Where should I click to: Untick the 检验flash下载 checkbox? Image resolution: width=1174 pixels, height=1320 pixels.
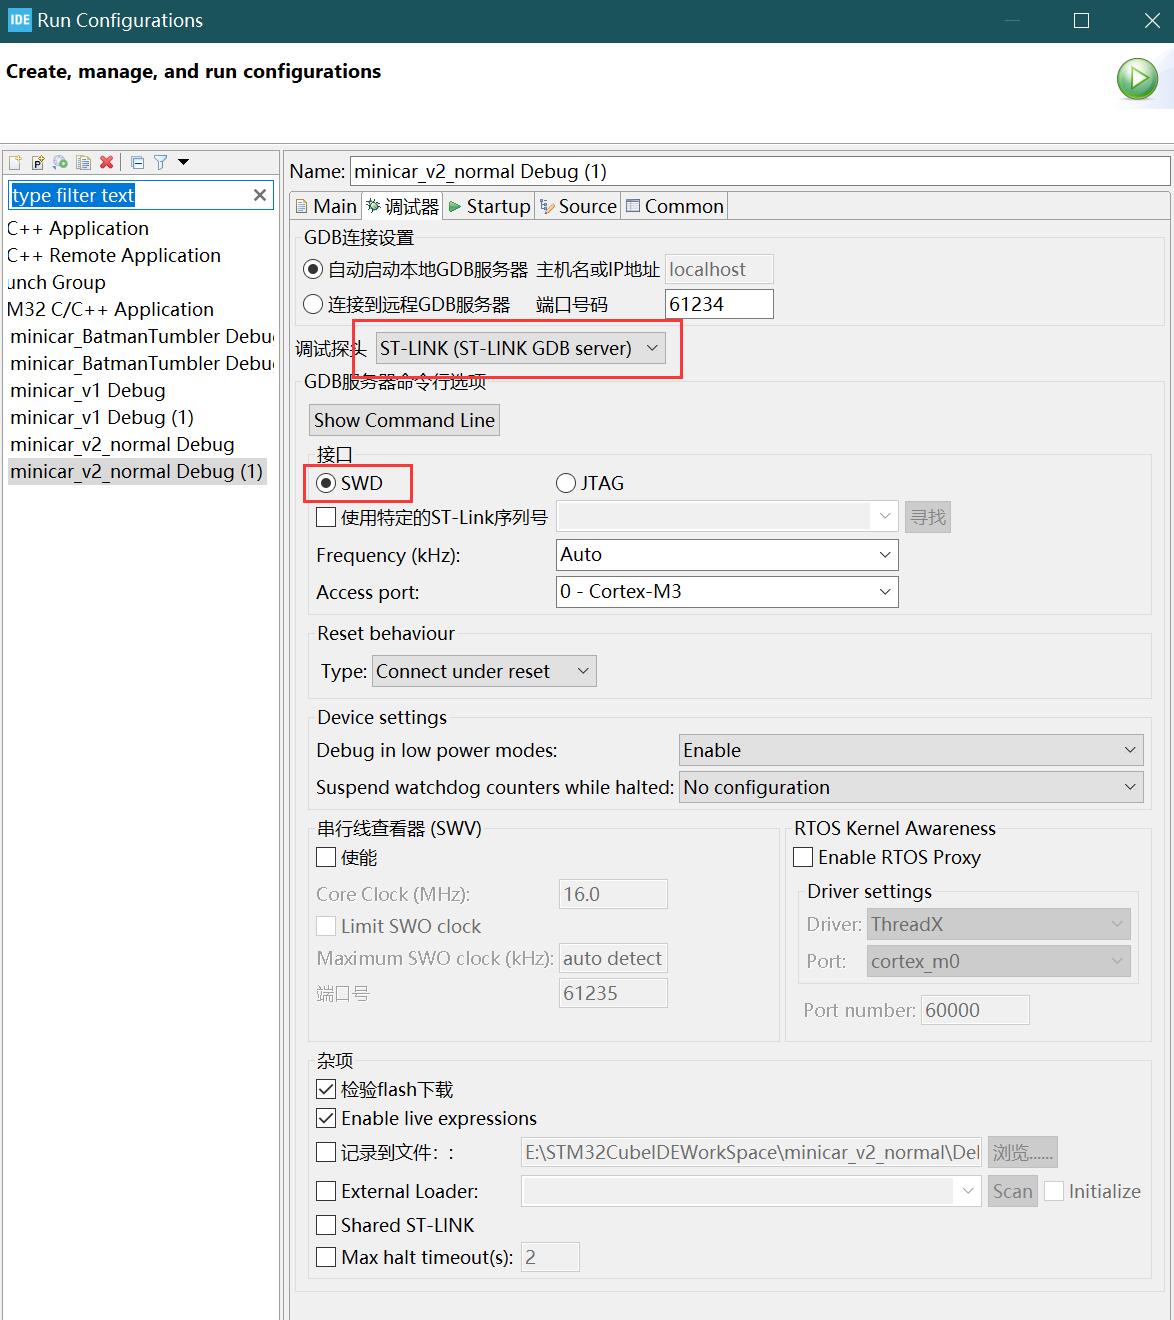(x=326, y=1089)
